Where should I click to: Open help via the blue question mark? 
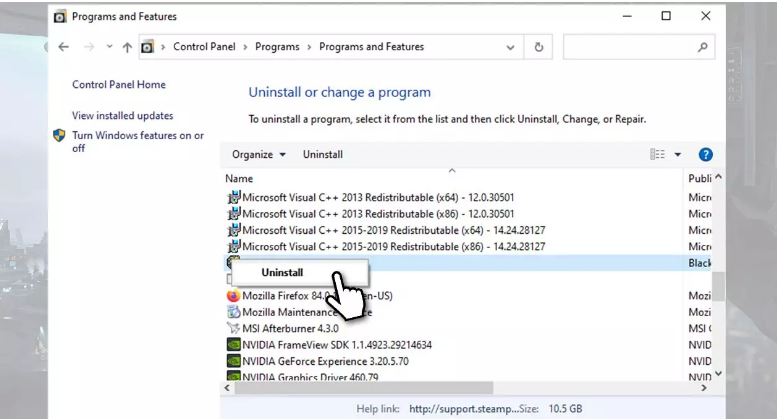point(705,154)
